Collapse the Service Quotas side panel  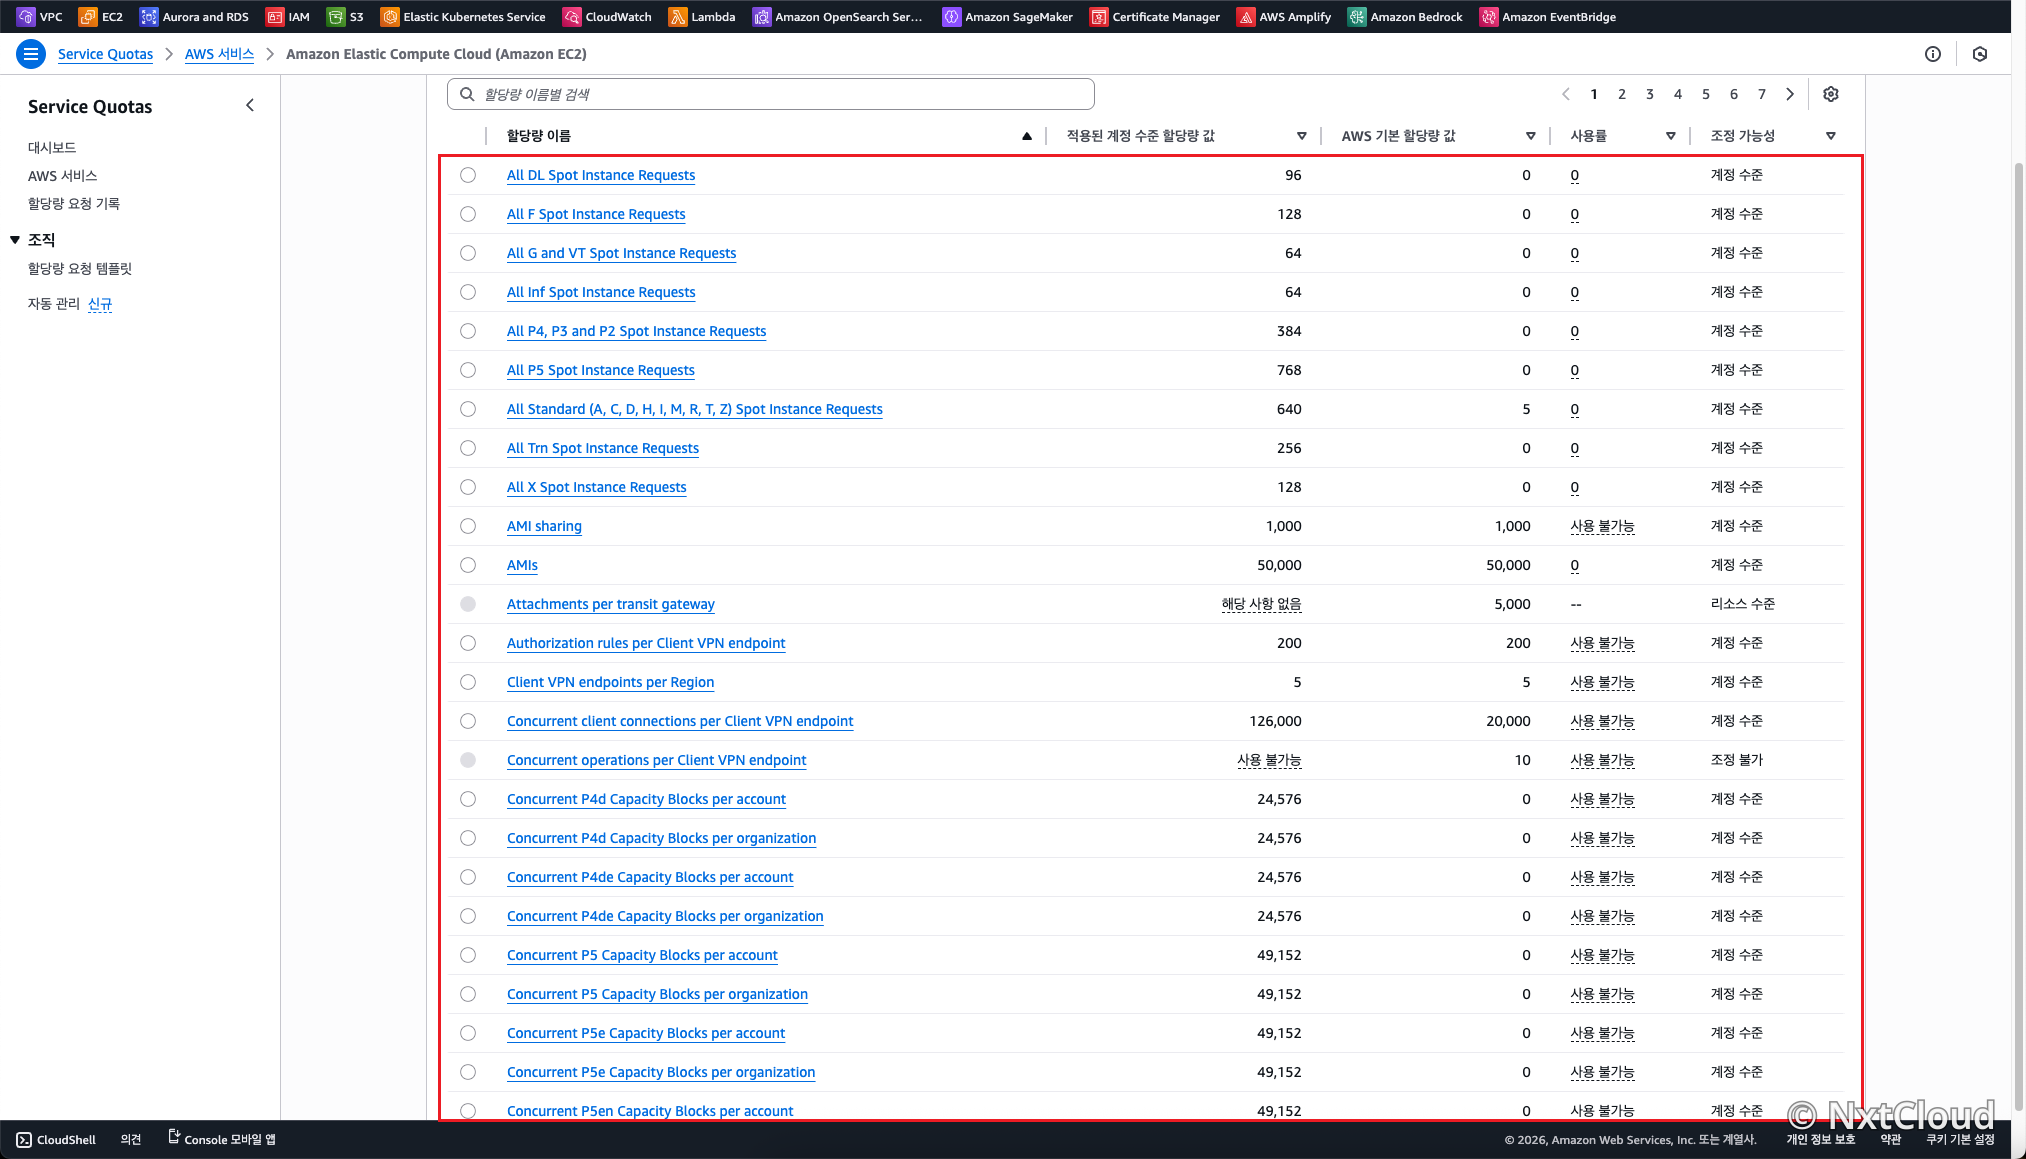click(x=250, y=105)
